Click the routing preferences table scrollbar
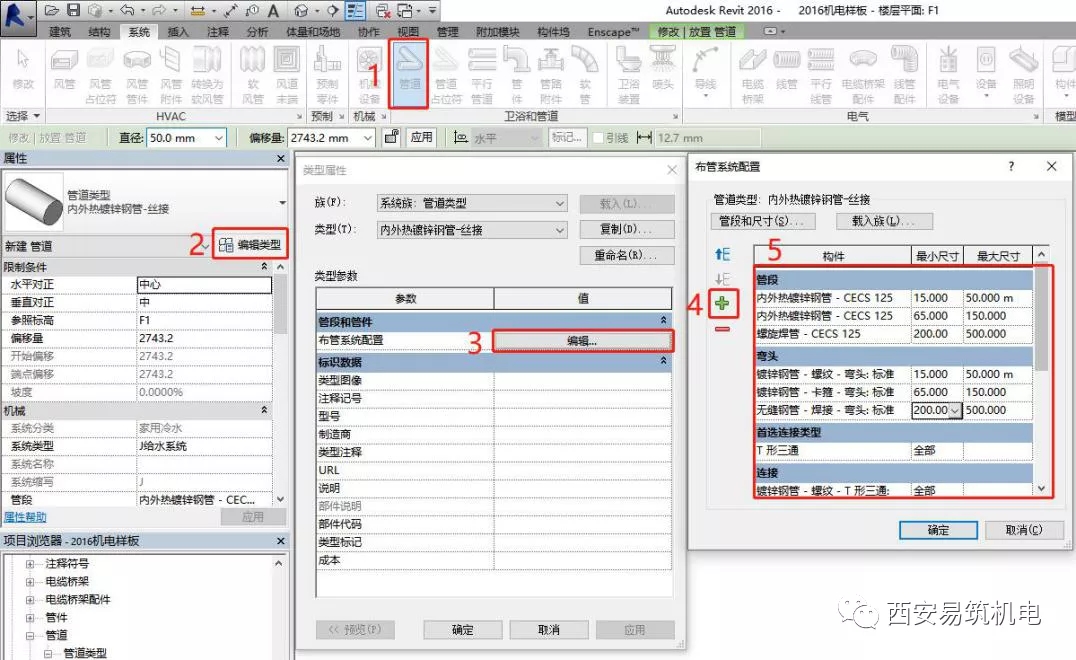The image size is (1076, 660). pos(1042,371)
